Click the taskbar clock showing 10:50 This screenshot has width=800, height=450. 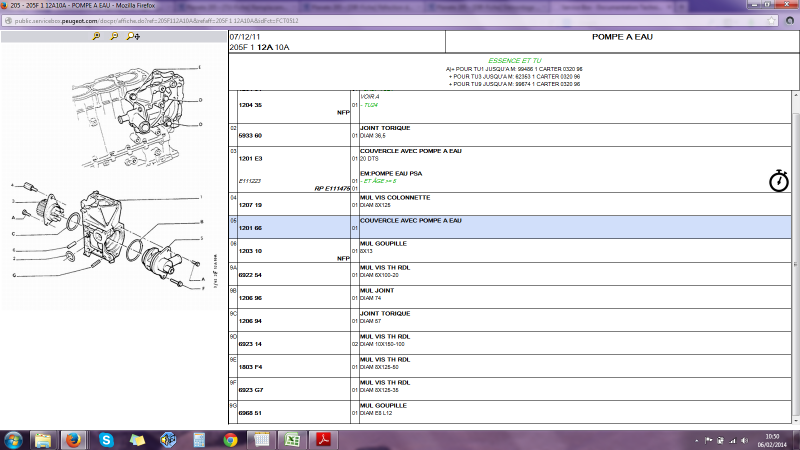coord(772,440)
